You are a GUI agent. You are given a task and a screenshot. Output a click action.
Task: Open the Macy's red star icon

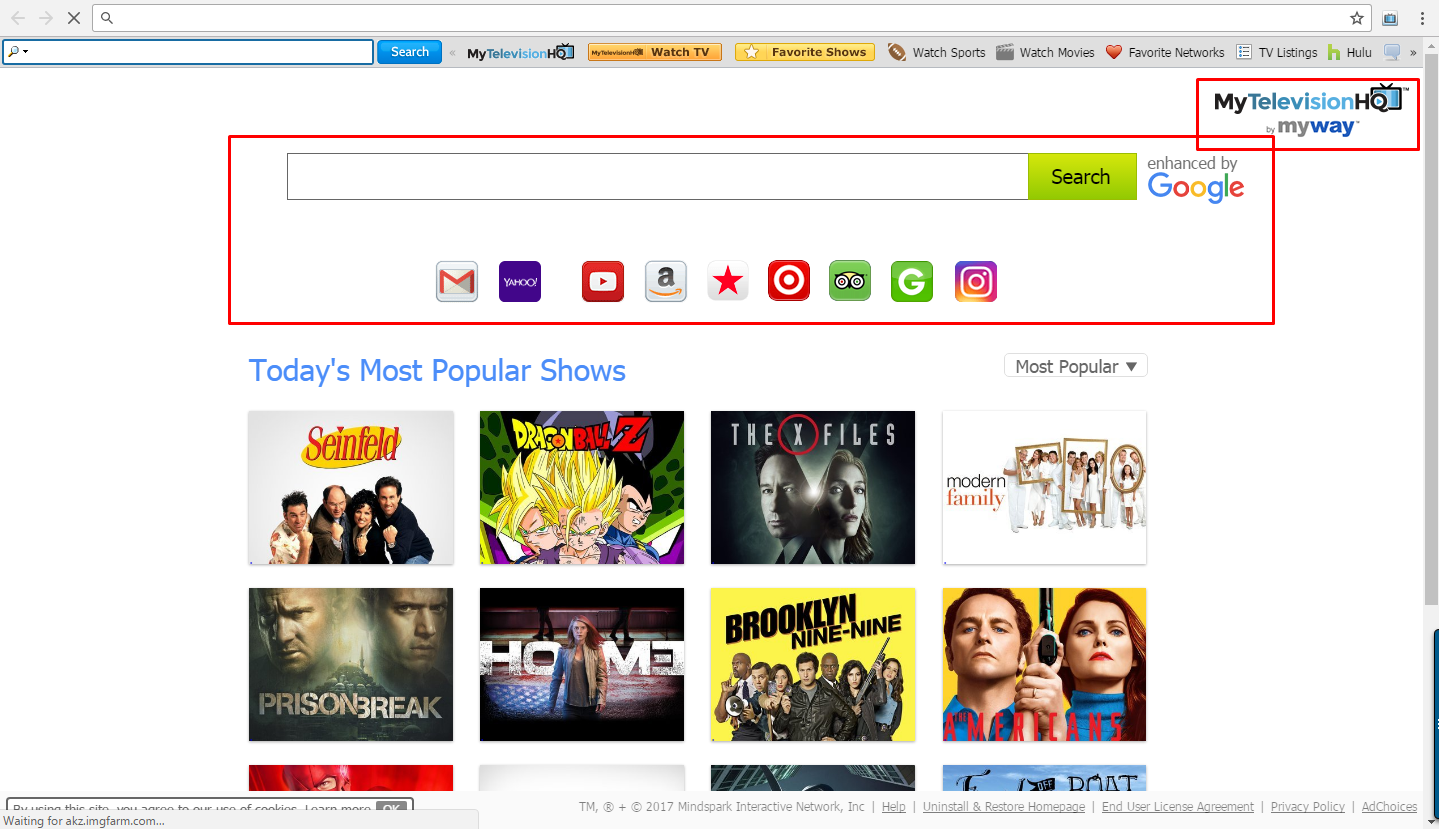(x=728, y=282)
